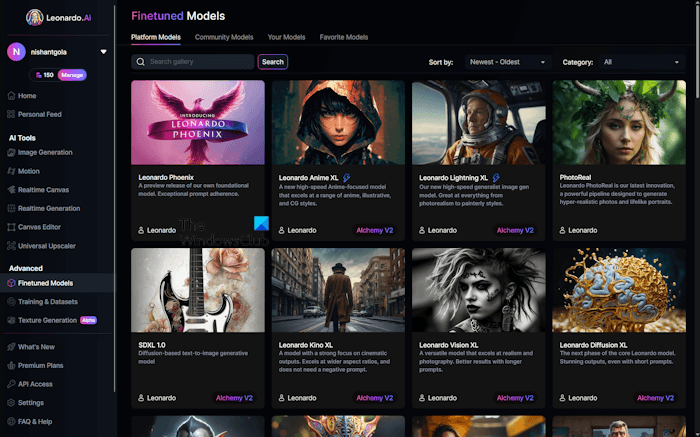The height and width of the screenshot is (437, 700).
Task: Click lightning bolt icon beside Leonardo Anime XL
Action: (346, 178)
